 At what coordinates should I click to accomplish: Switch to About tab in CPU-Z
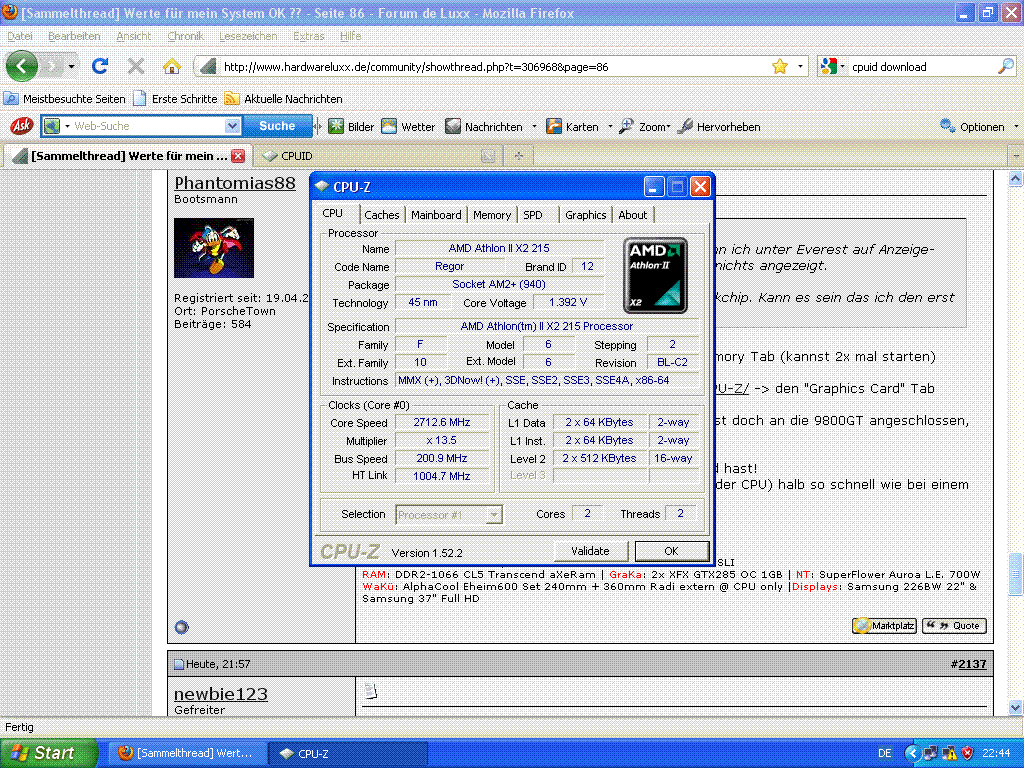632,215
